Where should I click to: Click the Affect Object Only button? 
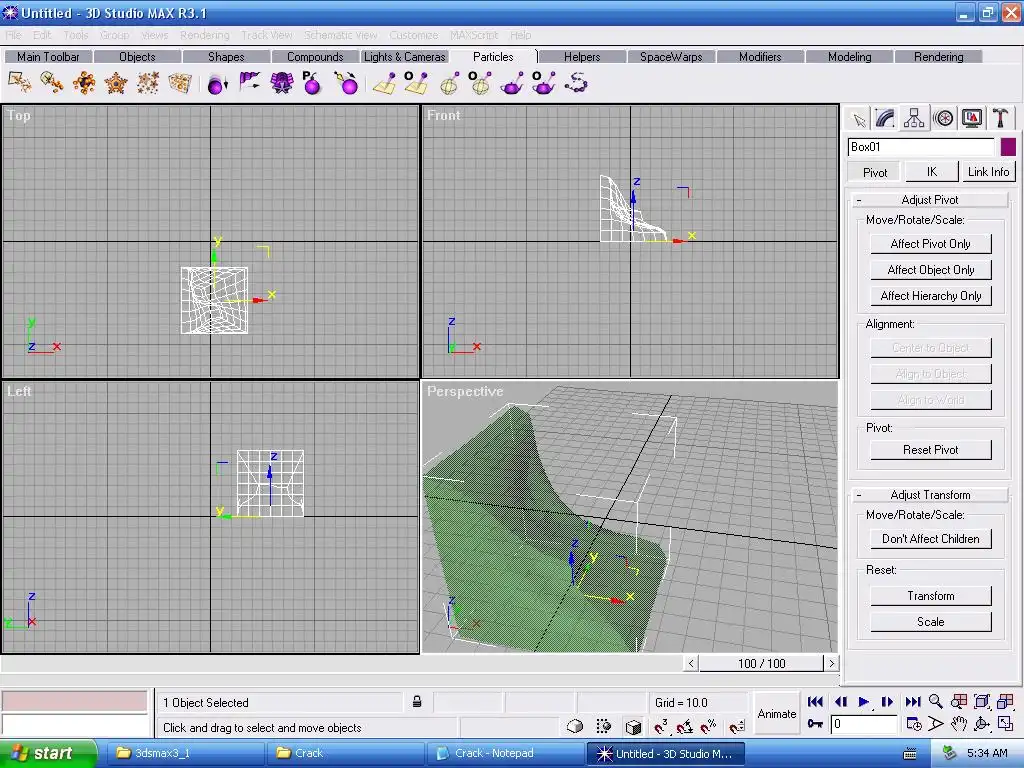(x=931, y=270)
